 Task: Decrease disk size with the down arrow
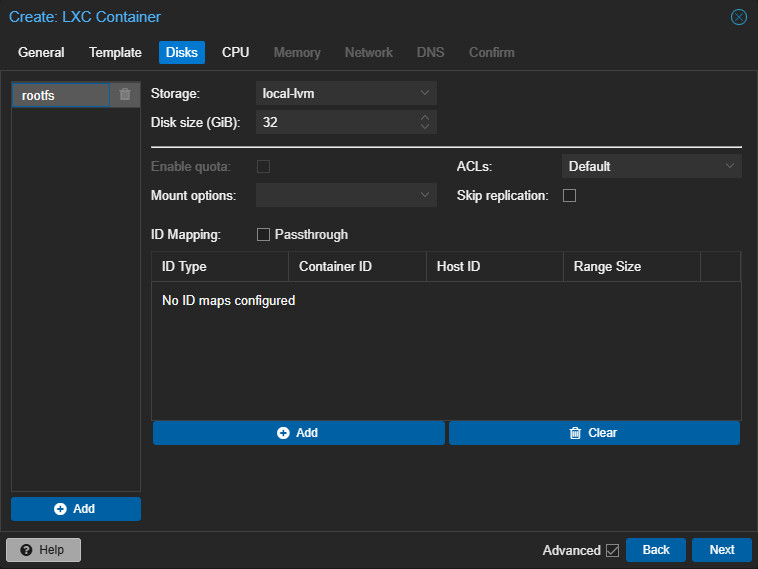pos(424,126)
